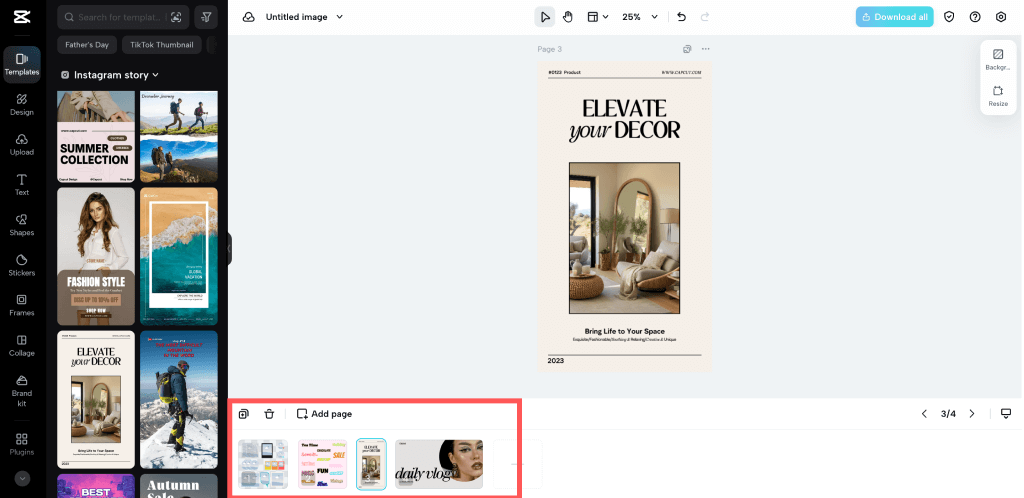
Task: Open the Shapes panel
Action: point(22,225)
